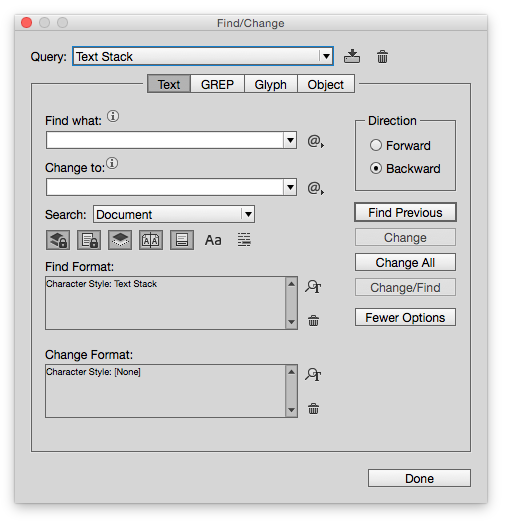Image resolution: width=510 pixels, height=530 pixels.
Task: Toggle Include Locked Layers icon
Action: [58, 240]
